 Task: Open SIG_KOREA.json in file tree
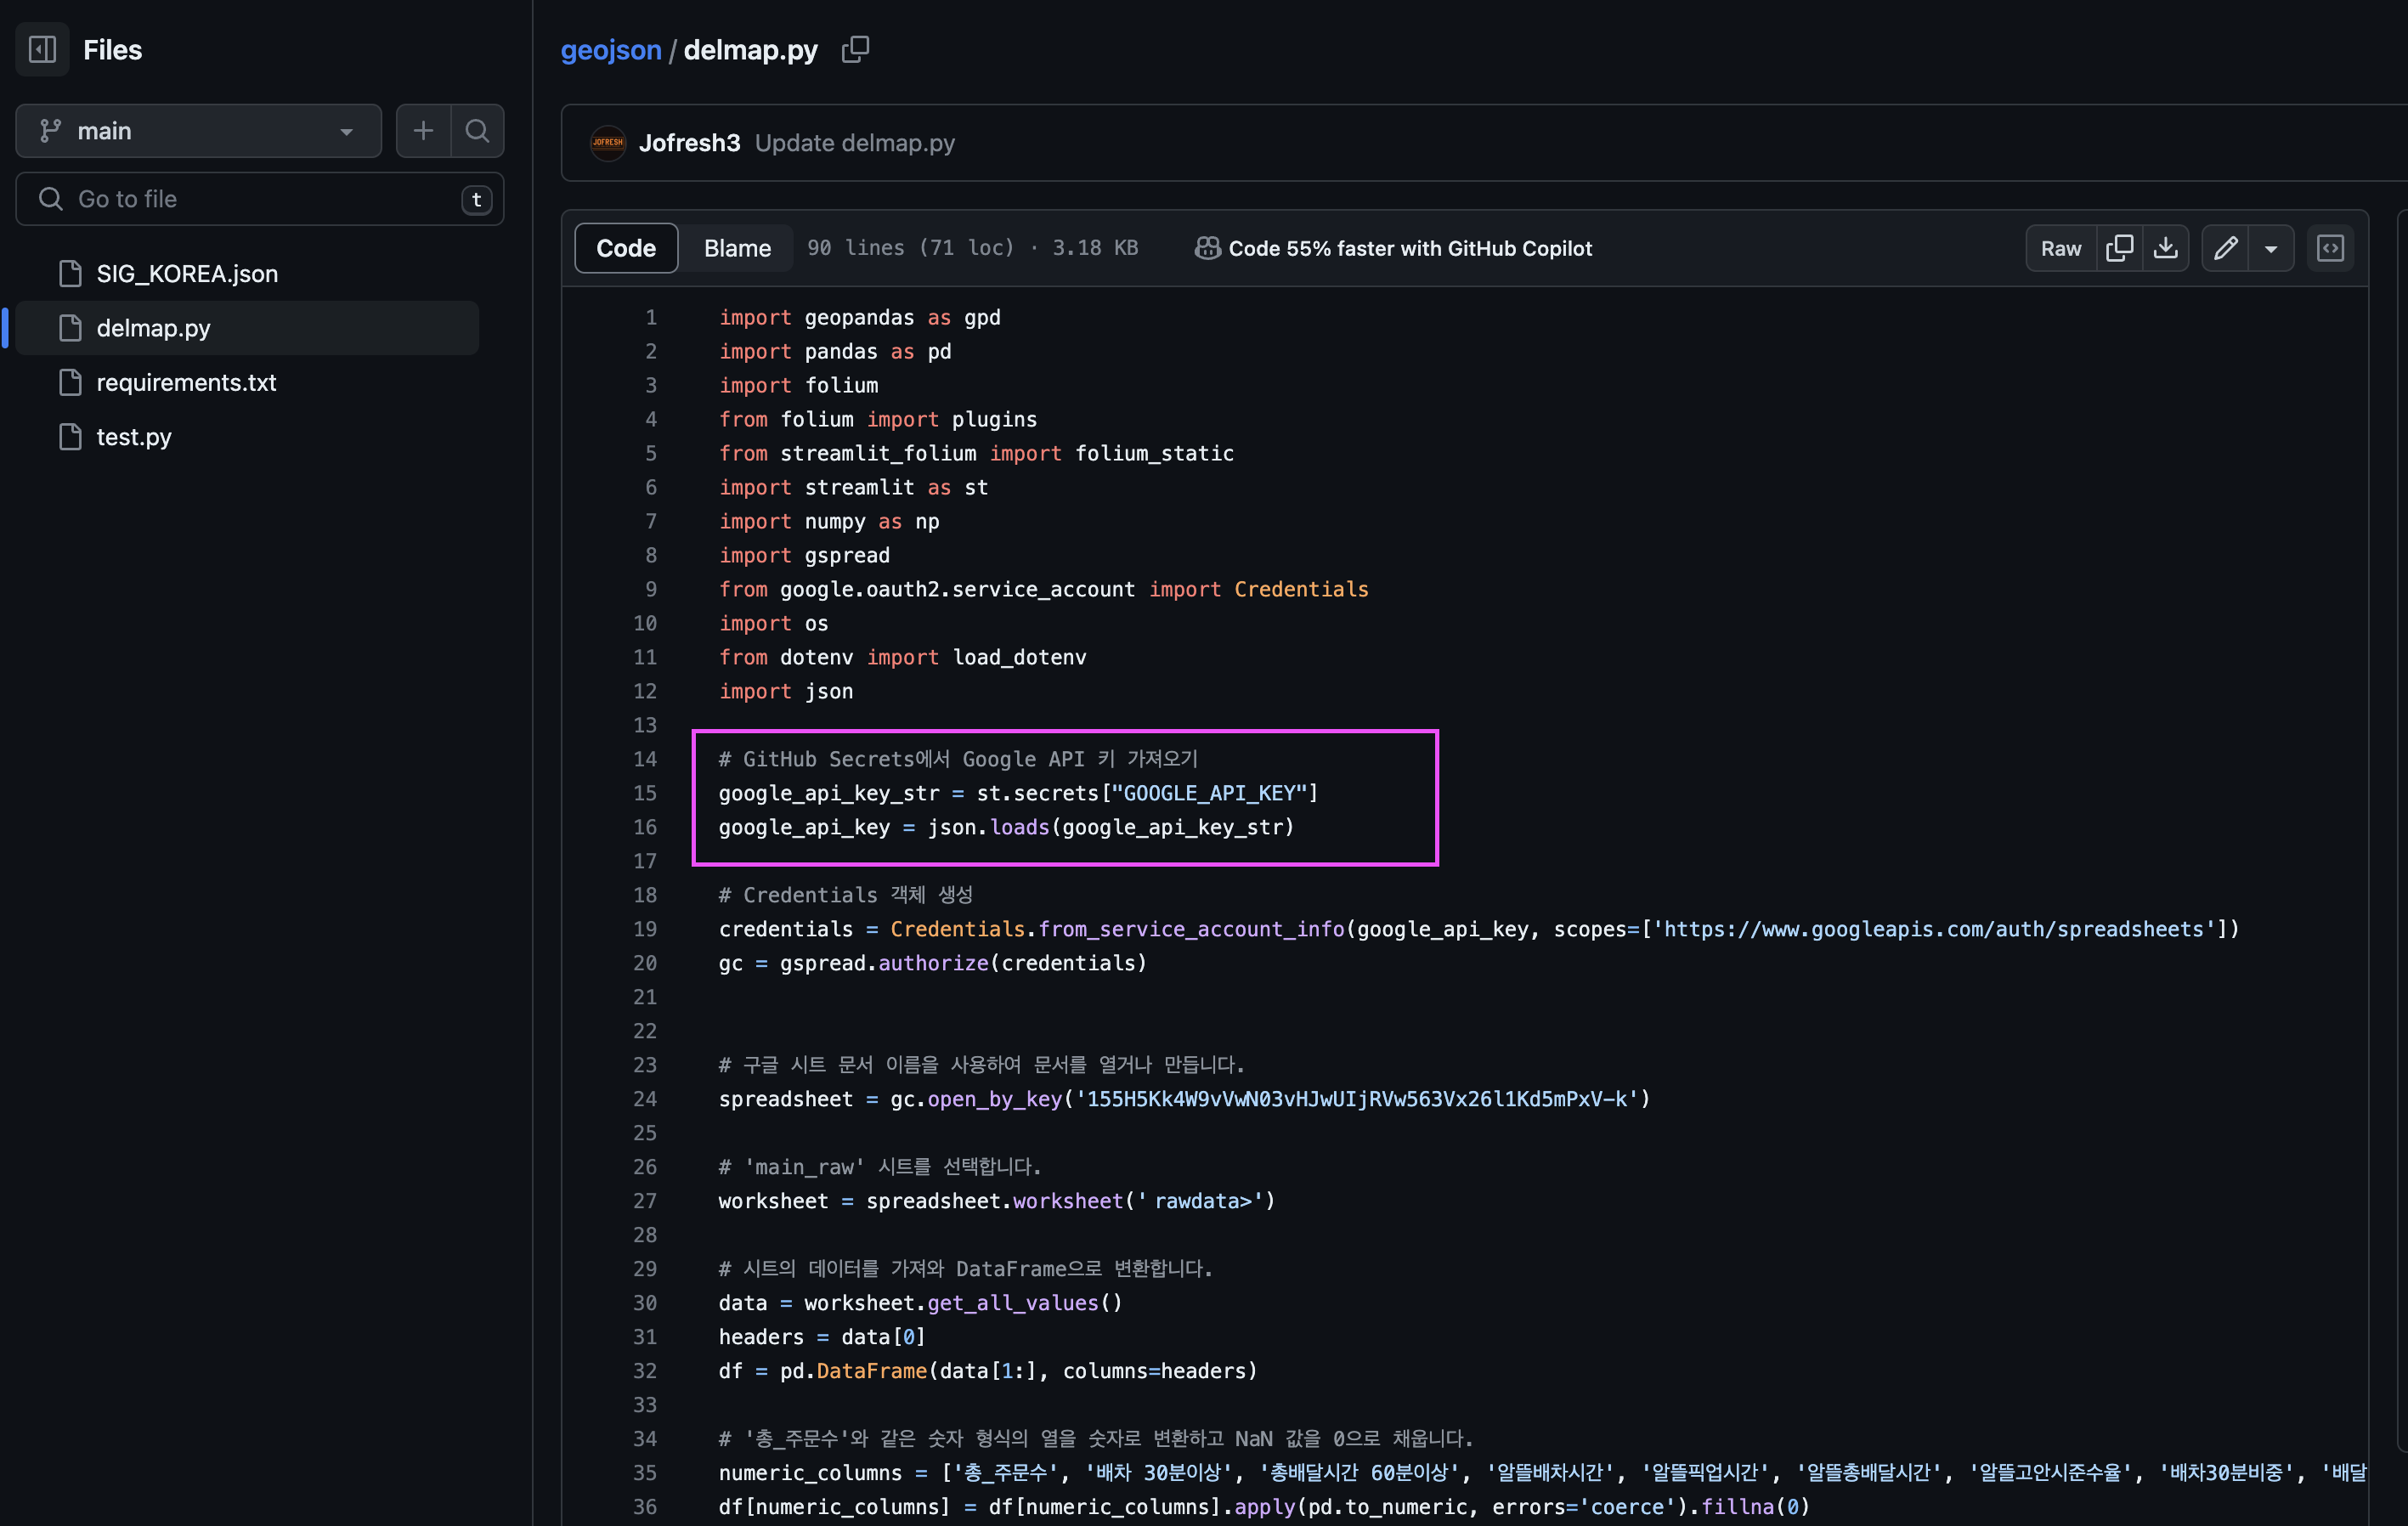[187, 273]
